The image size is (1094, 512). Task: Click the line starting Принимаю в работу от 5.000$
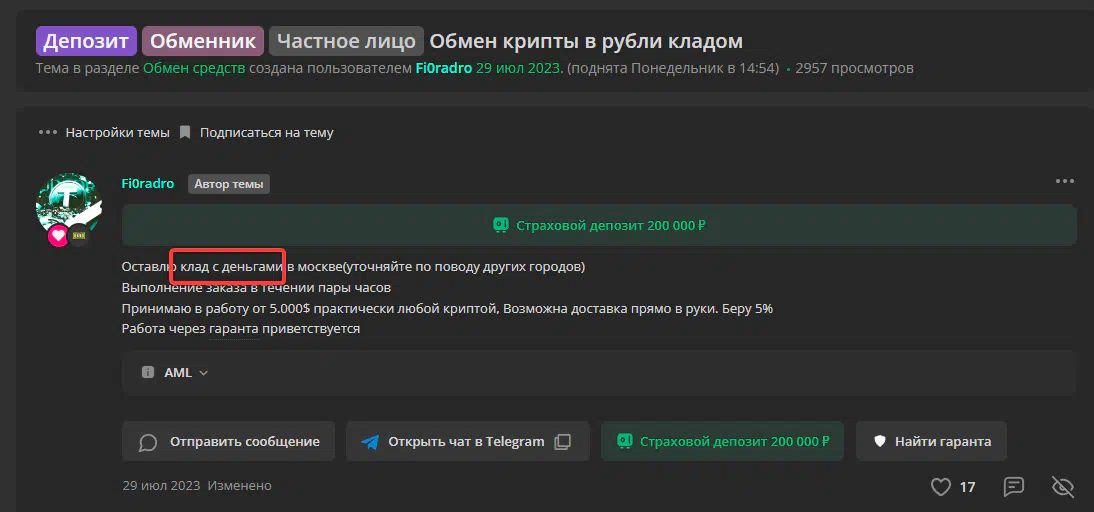pyautogui.click(x=447, y=308)
